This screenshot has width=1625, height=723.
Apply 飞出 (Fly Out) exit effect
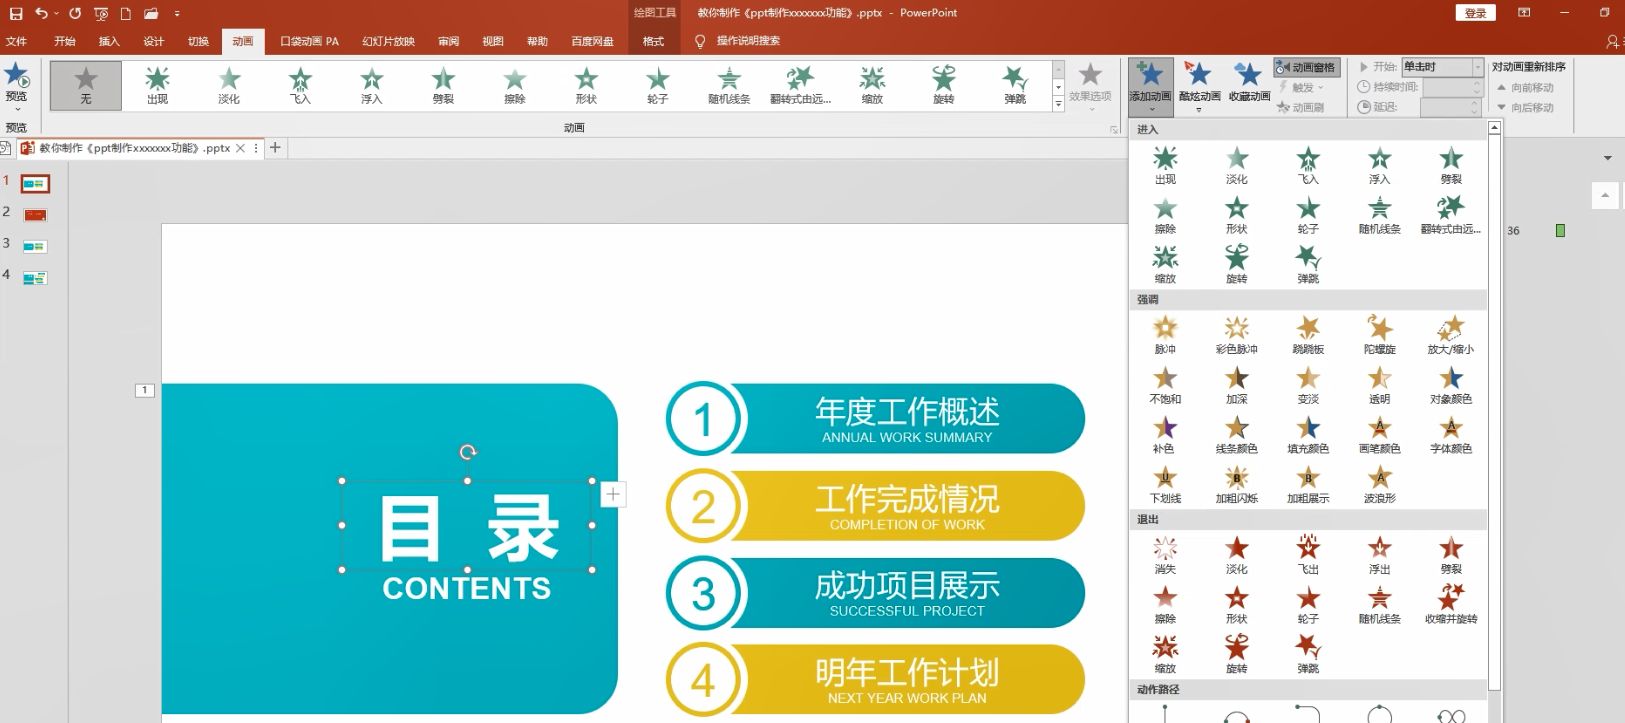pos(1308,556)
